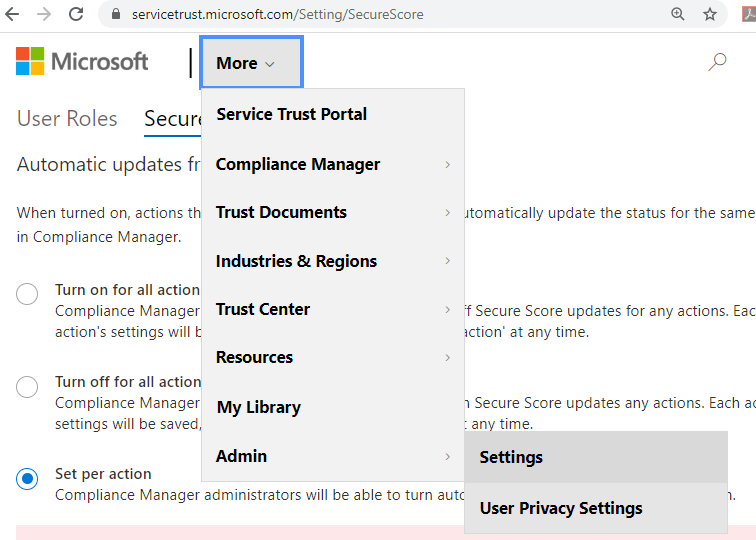Select Turn on for all actions radio

[x=28, y=294]
